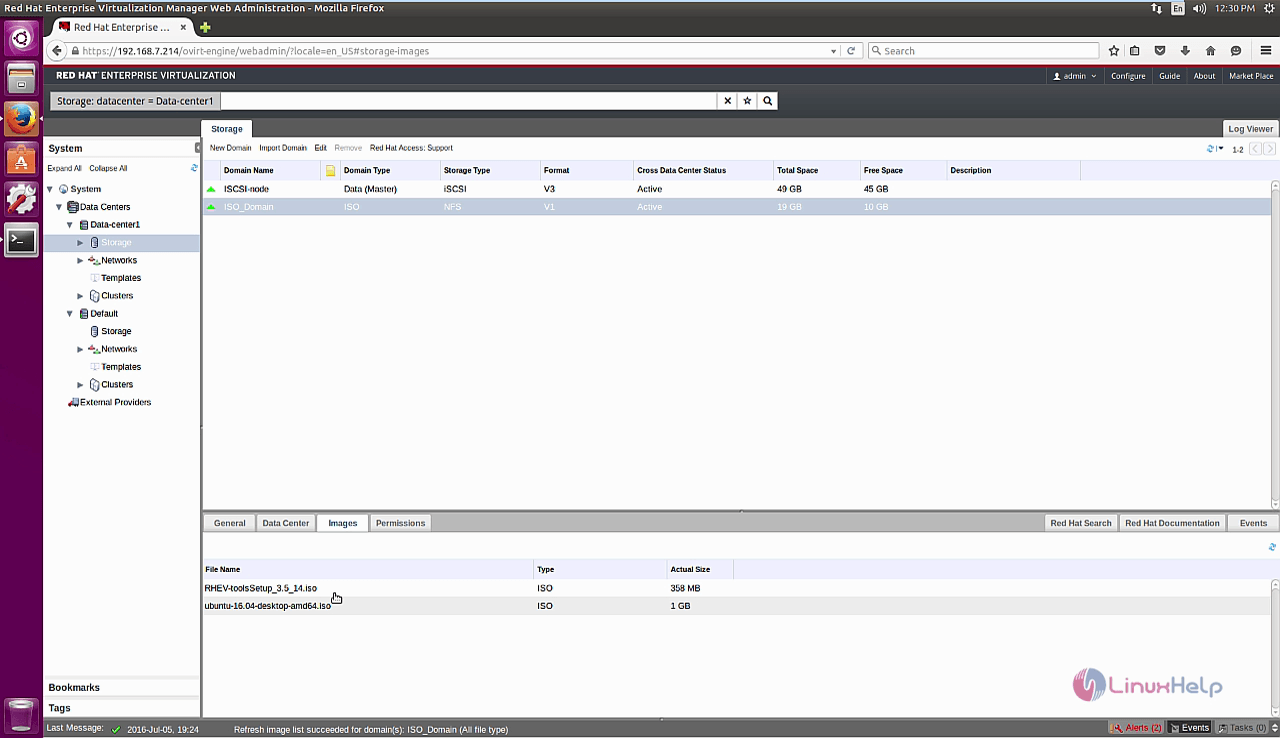This screenshot has height=738, width=1280.
Task: Run search with magnifier icon
Action: point(768,101)
